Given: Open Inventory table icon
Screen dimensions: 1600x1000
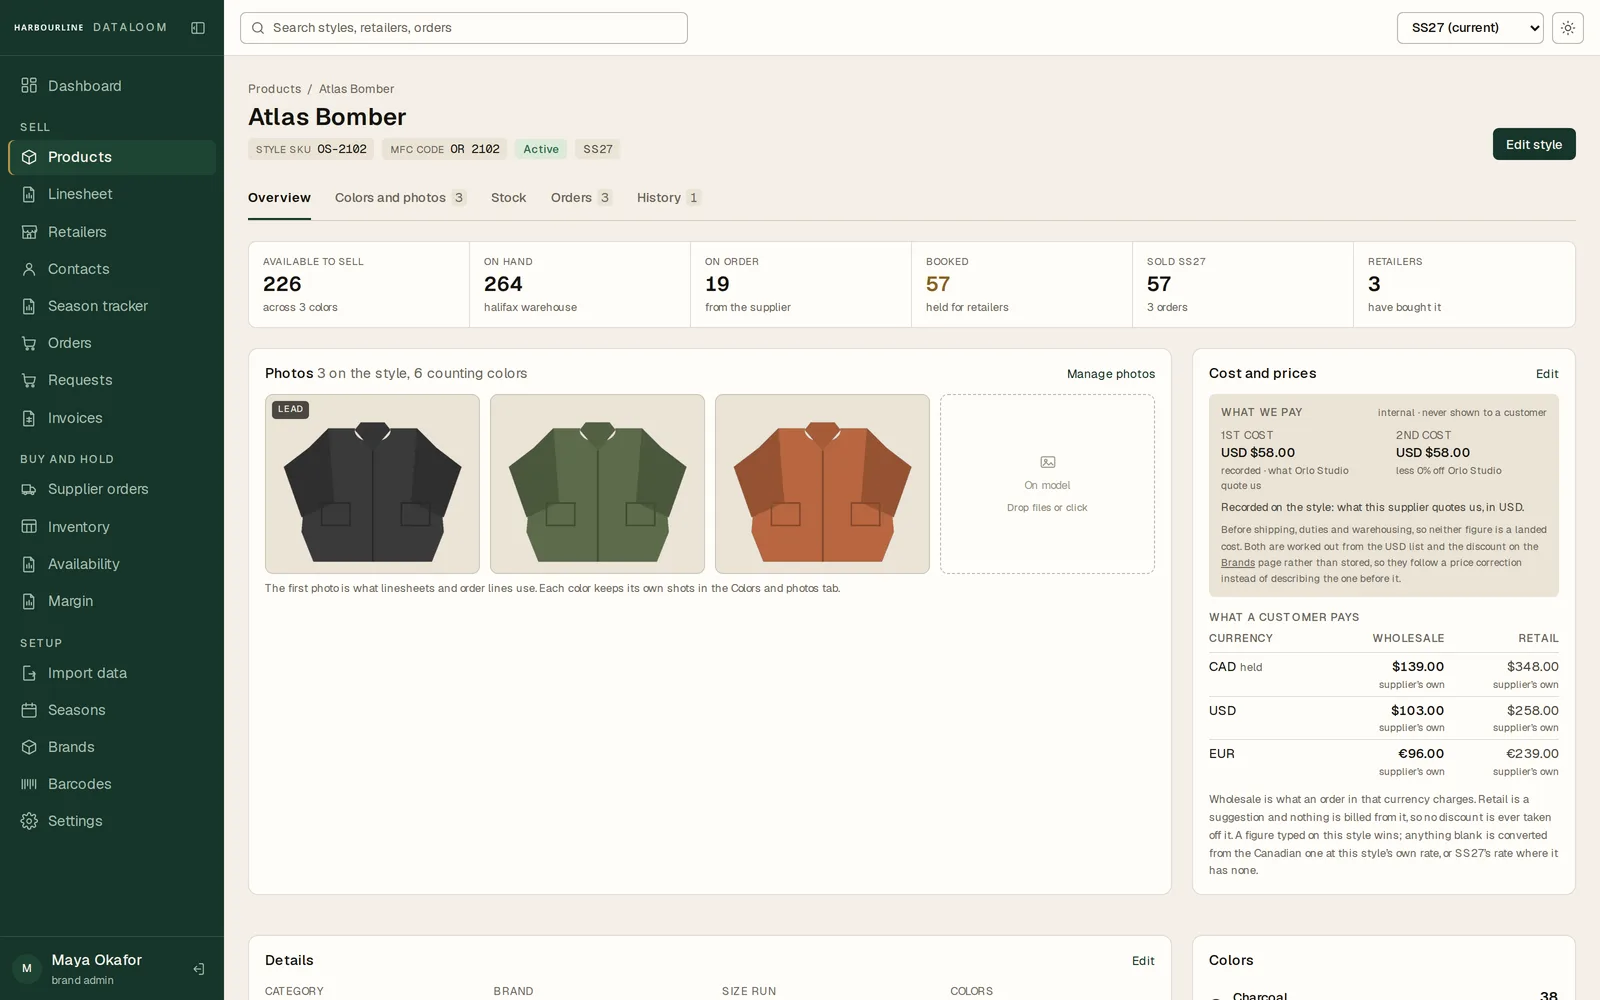Looking at the screenshot, I should click(x=29, y=527).
